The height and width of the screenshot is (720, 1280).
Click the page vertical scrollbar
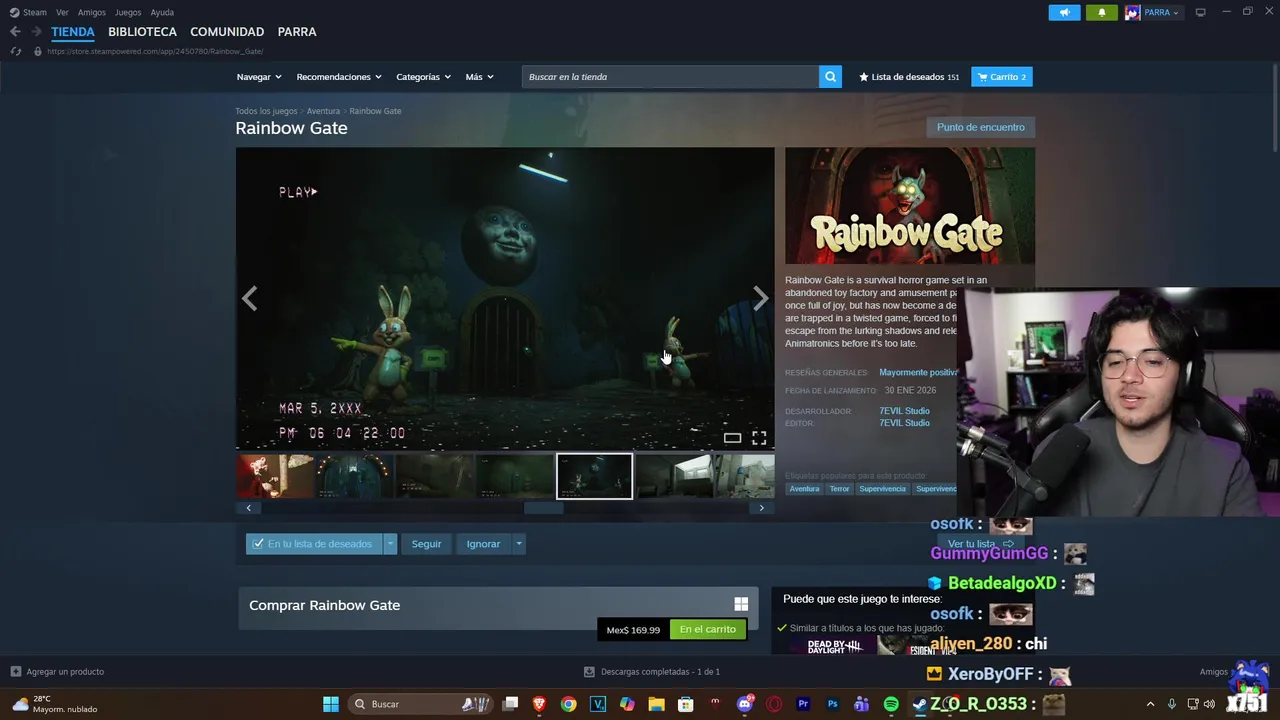pos(1274,110)
